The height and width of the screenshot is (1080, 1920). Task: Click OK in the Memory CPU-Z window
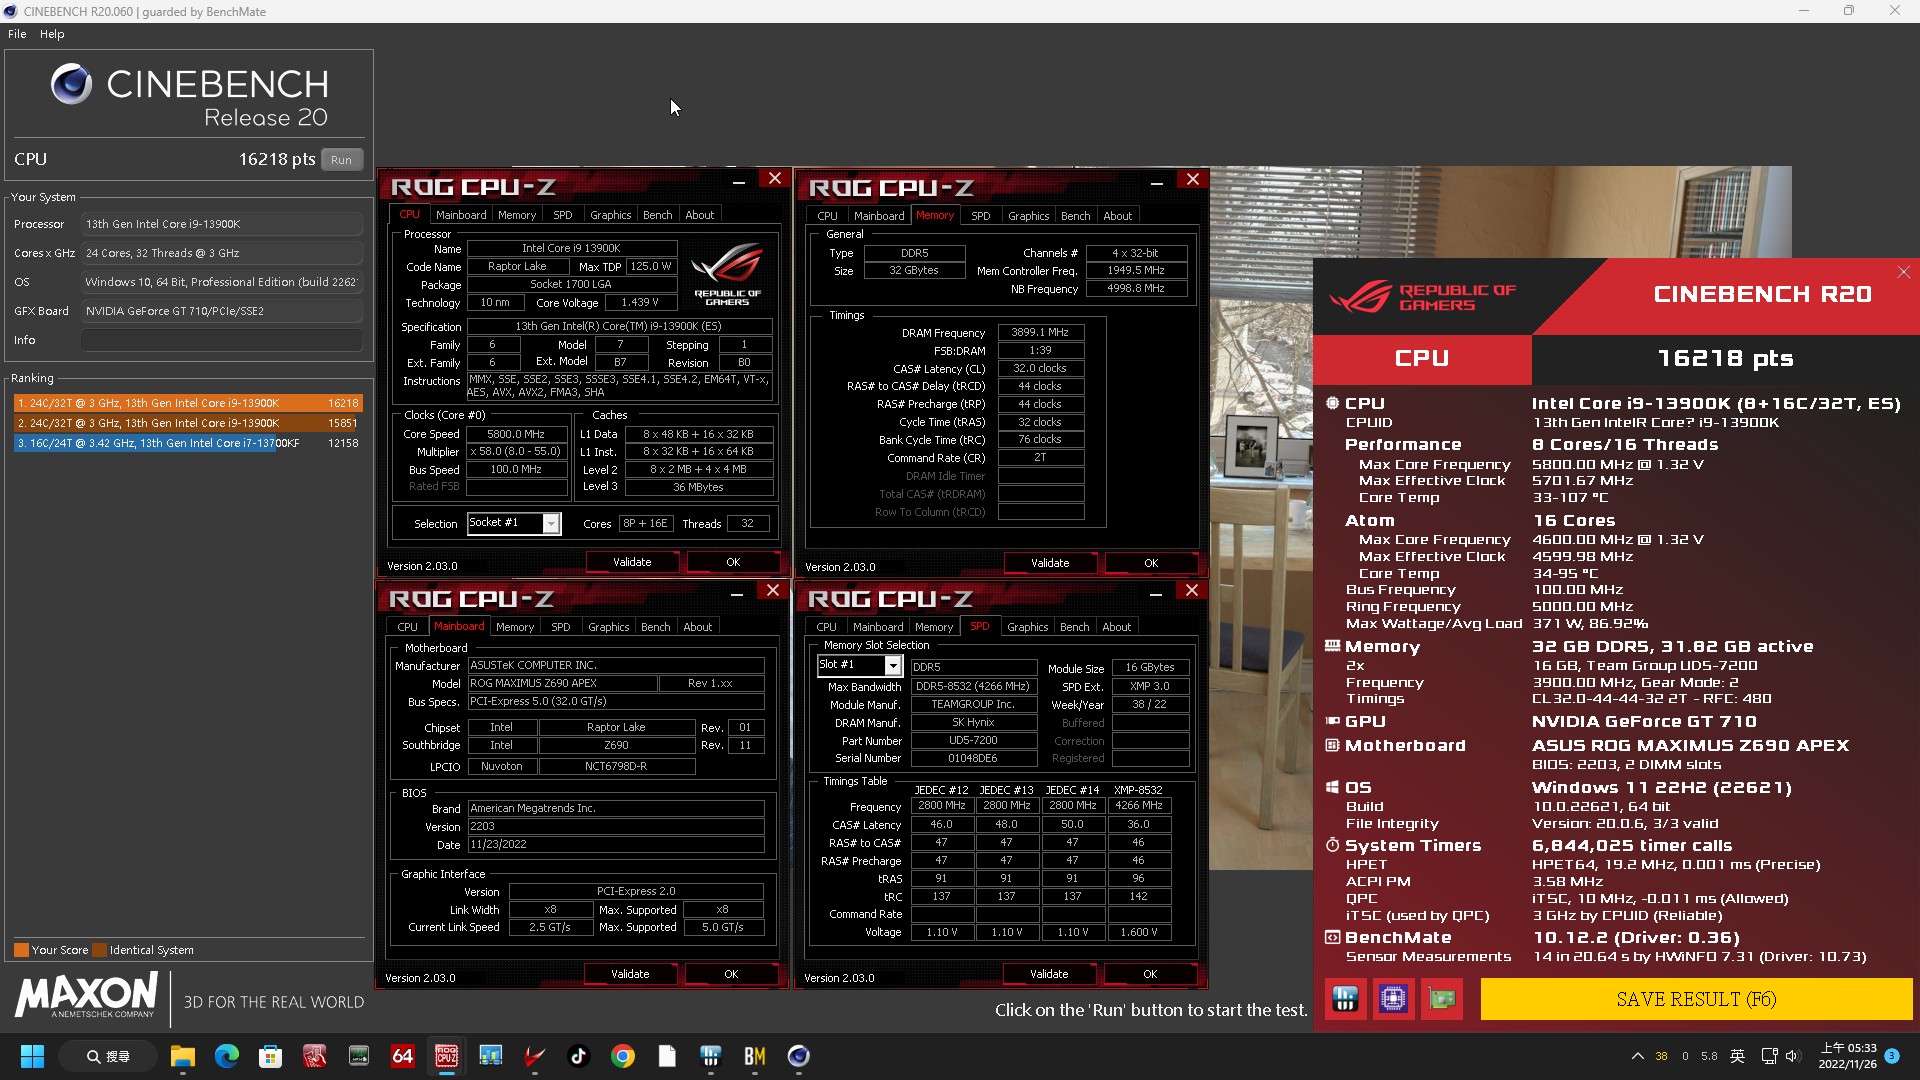click(1151, 563)
